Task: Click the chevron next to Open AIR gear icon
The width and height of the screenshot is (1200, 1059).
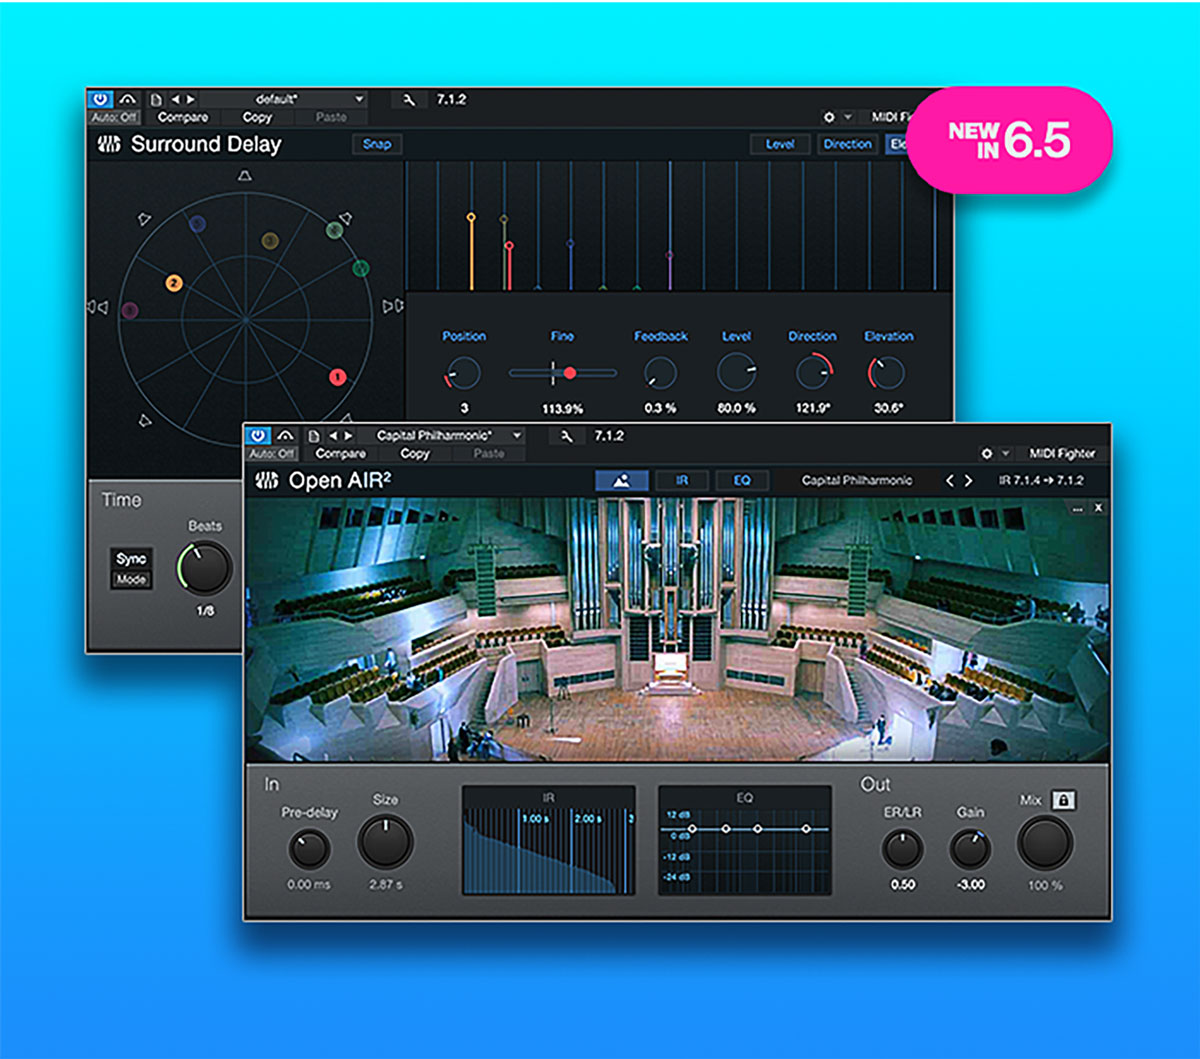Action: pos(1005,453)
